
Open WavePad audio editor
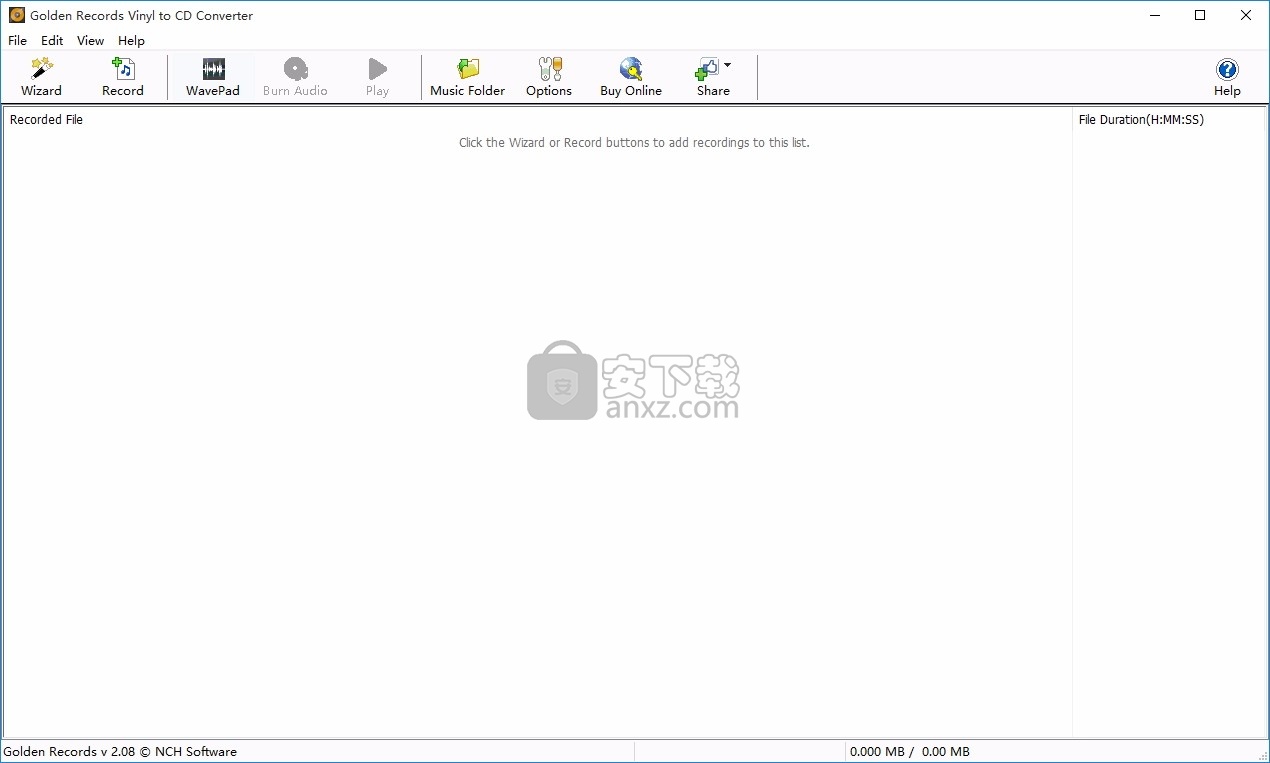pyautogui.click(x=213, y=77)
